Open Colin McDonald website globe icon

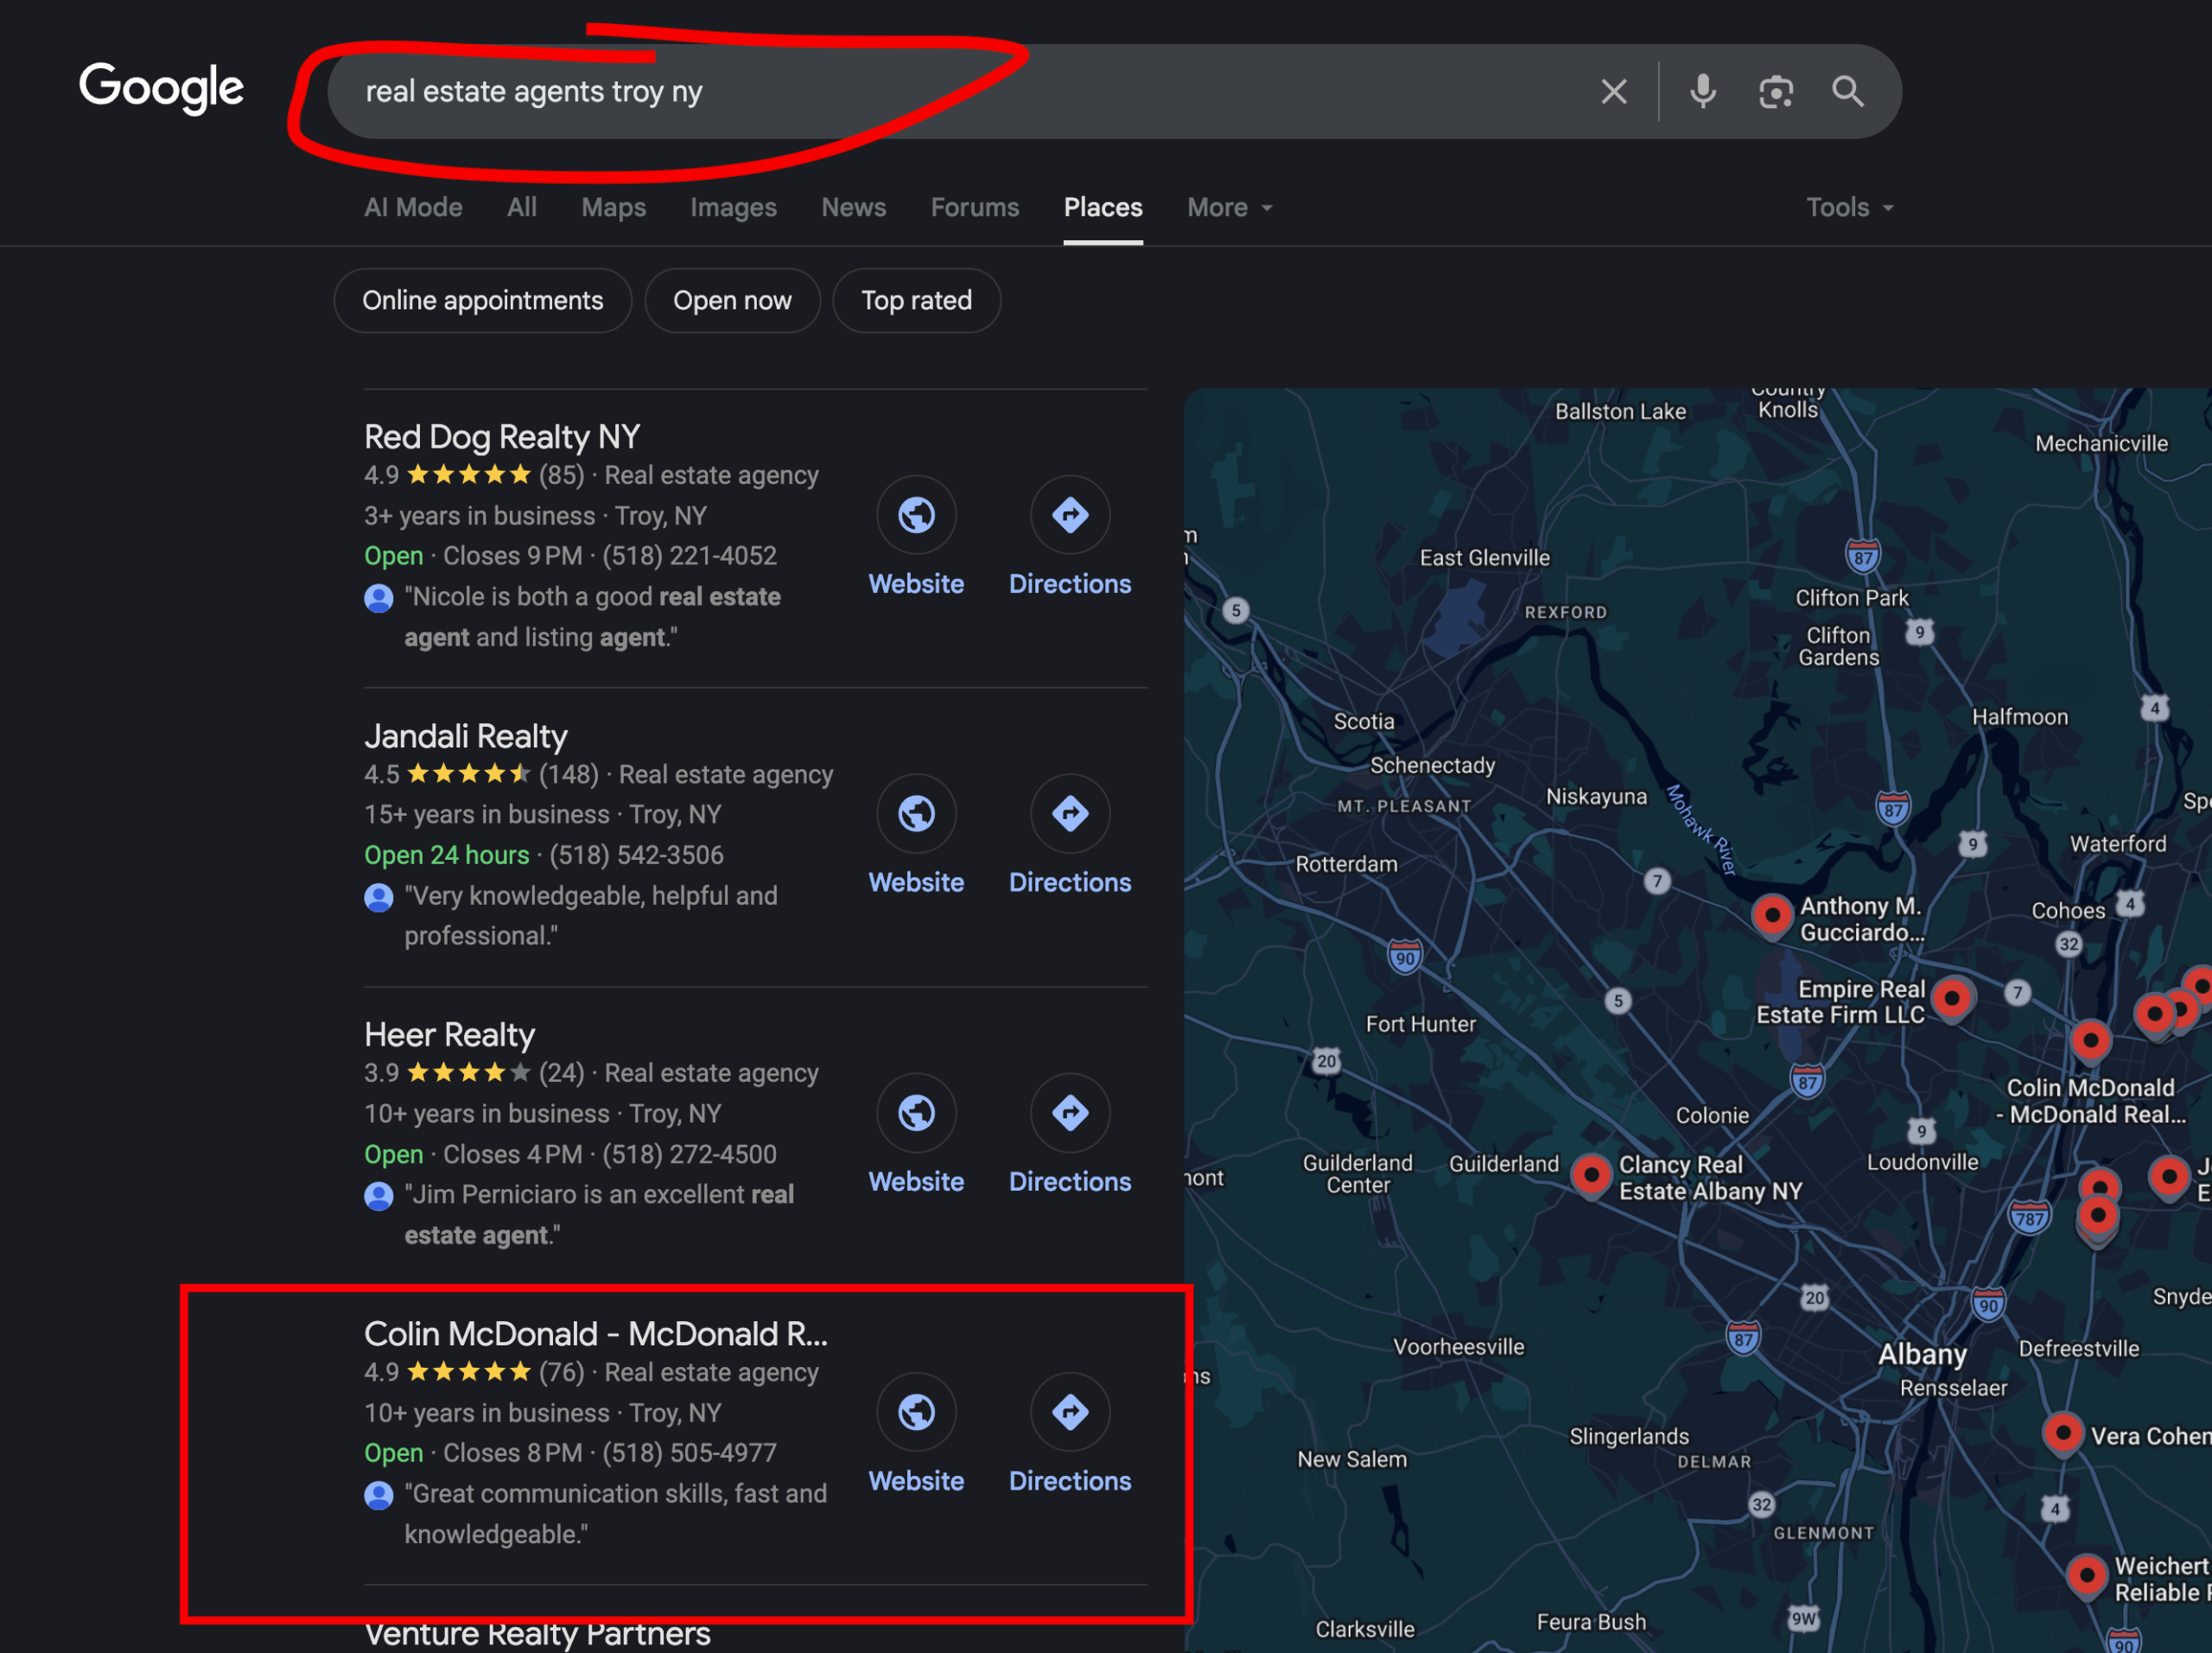(x=916, y=1411)
